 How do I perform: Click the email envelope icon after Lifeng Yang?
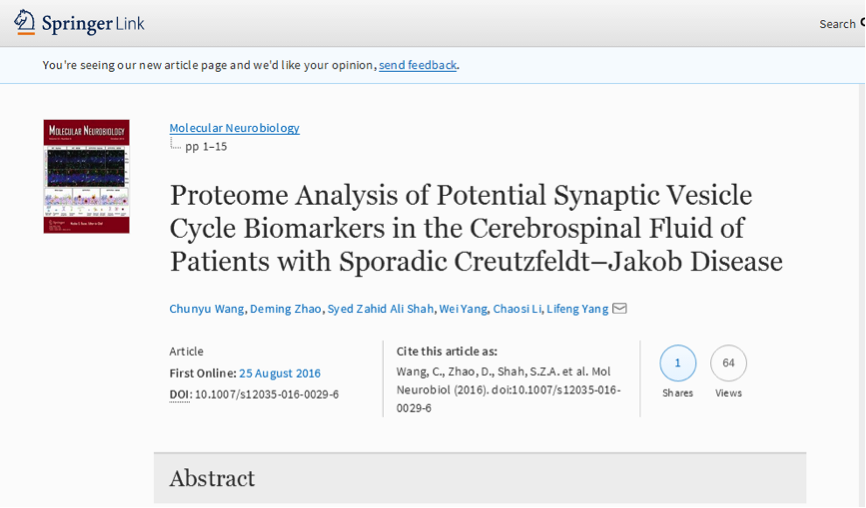(620, 308)
